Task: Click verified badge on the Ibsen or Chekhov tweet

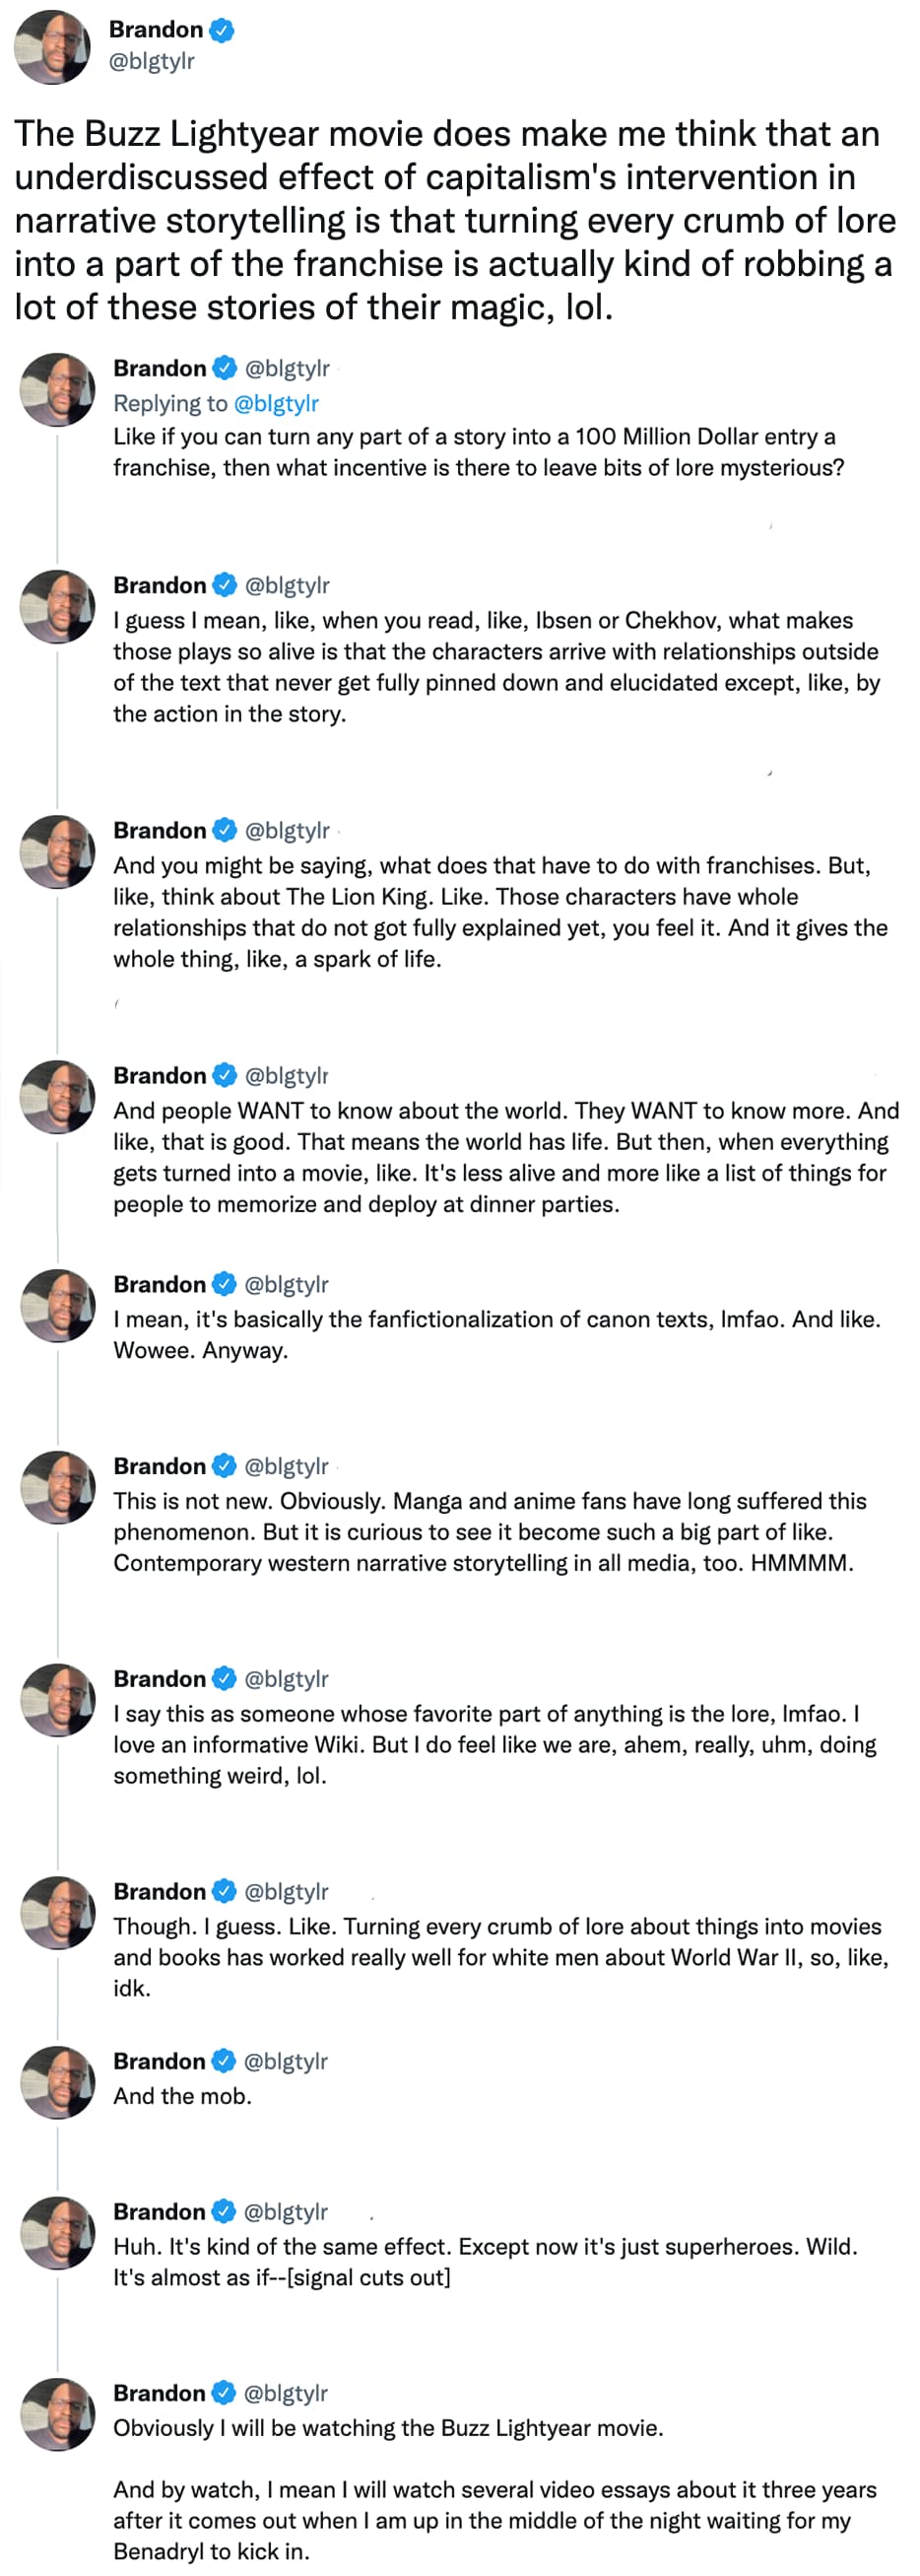Action: 225,585
